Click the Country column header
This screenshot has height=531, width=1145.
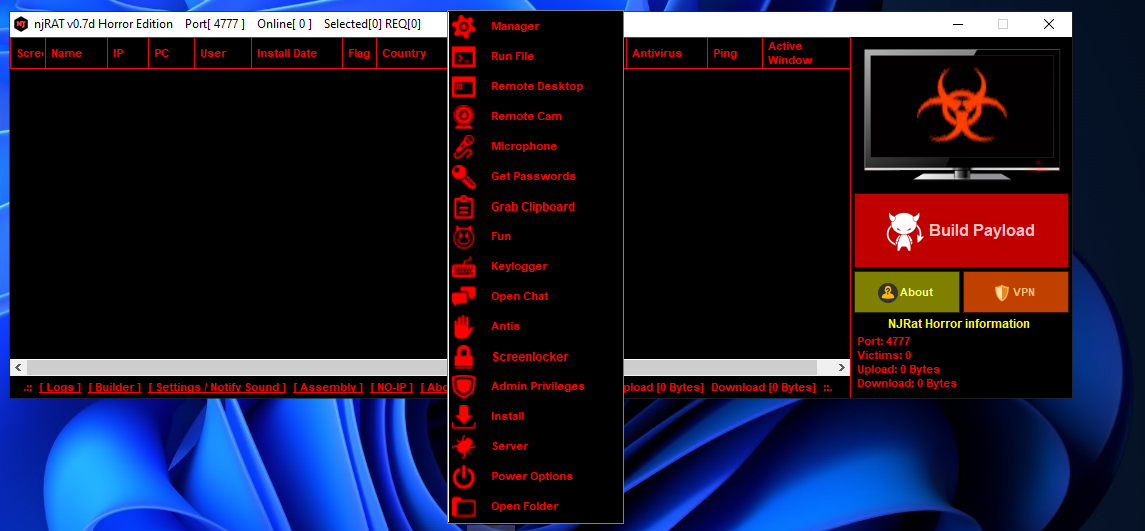pos(413,53)
